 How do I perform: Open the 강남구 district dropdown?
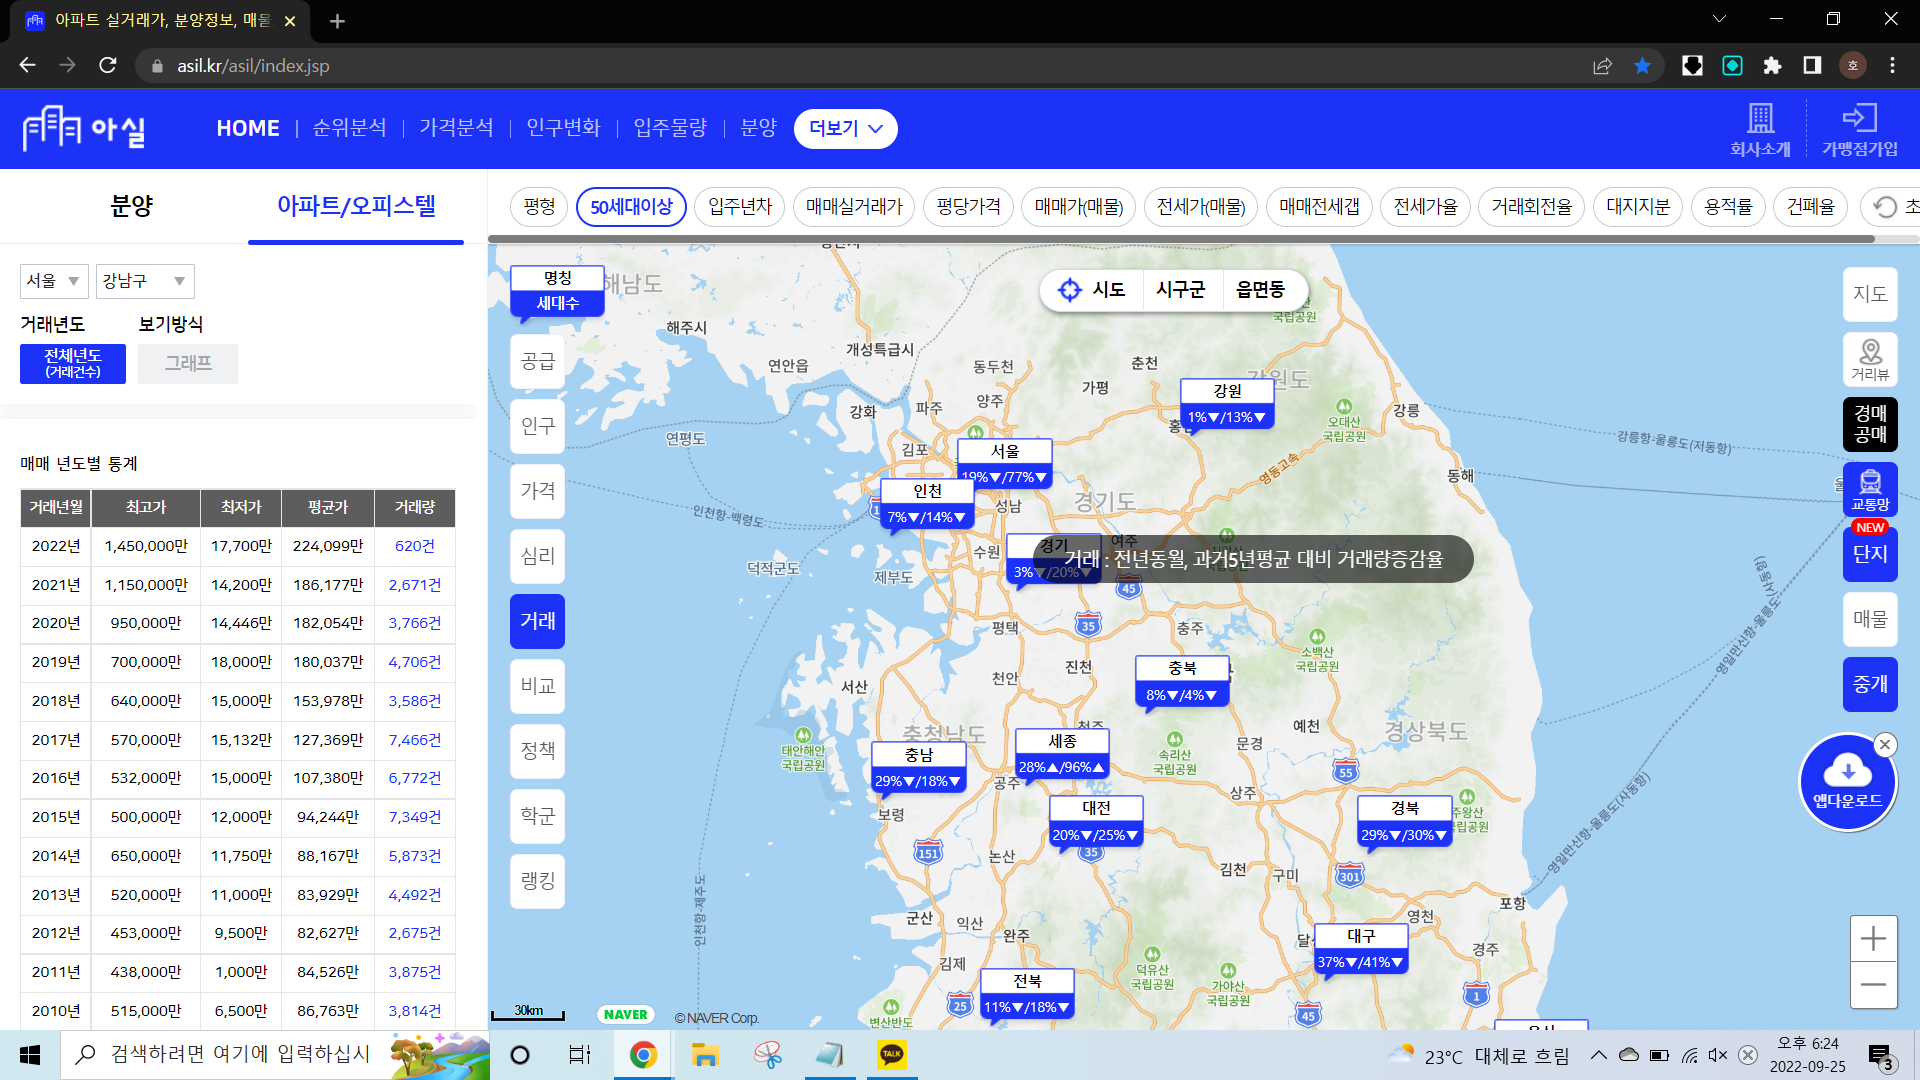[145, 281]
